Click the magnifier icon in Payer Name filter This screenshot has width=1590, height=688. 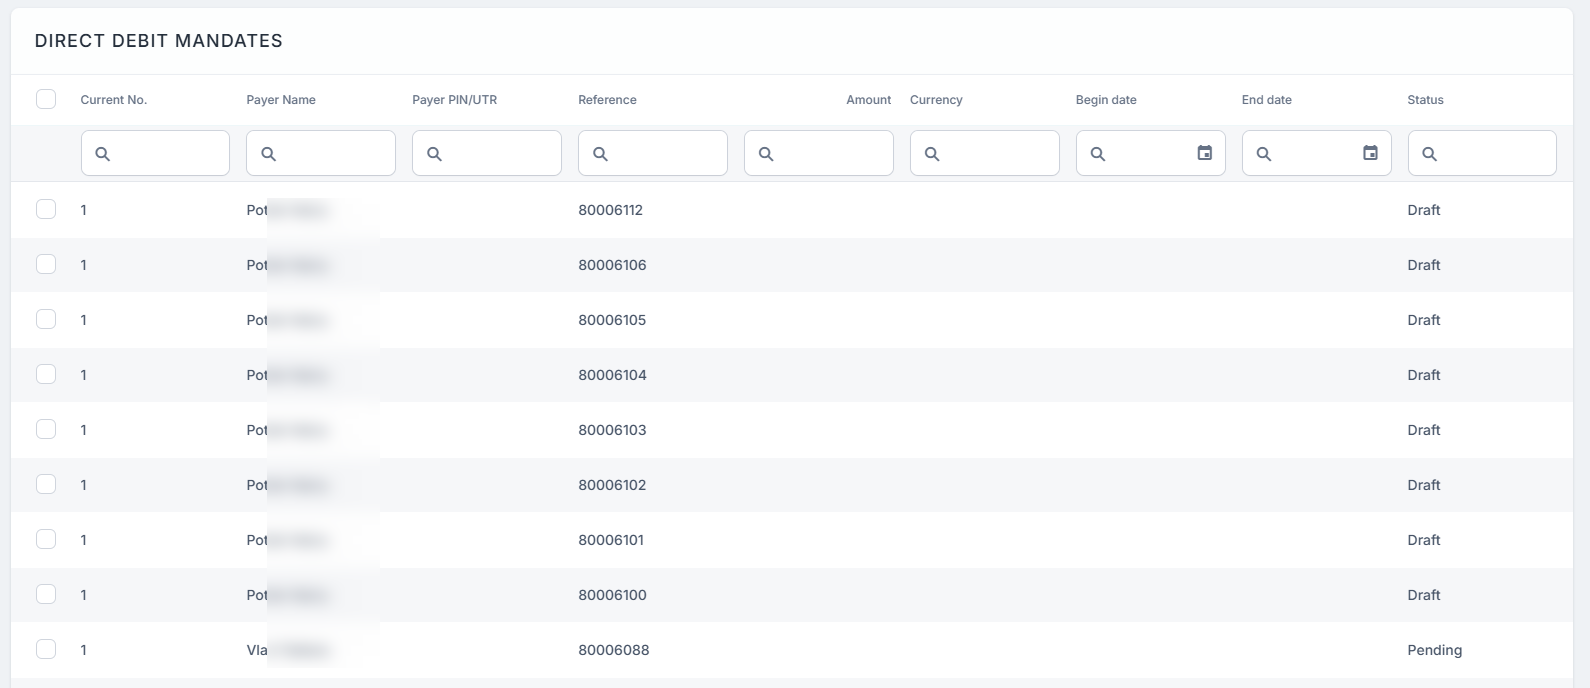[x=268, y=154]
